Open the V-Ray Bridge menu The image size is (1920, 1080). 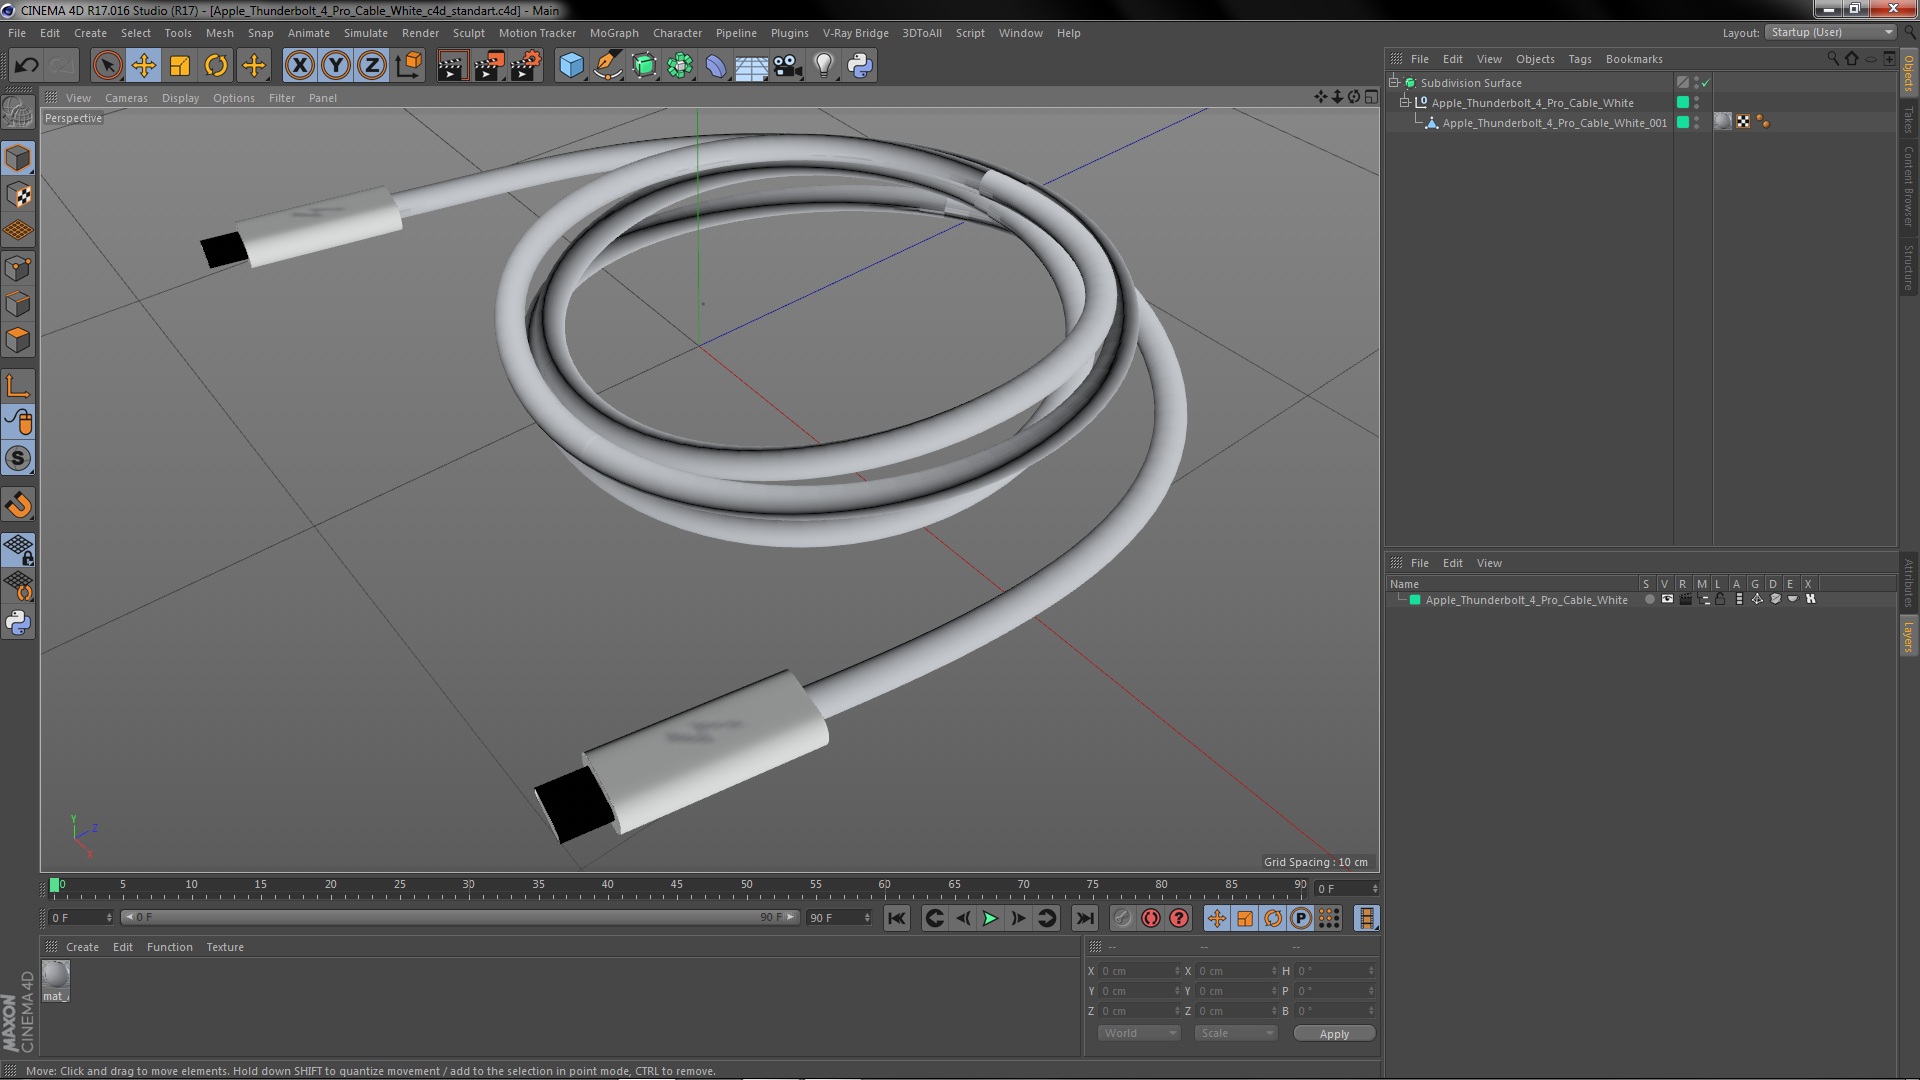pos(855,33)
